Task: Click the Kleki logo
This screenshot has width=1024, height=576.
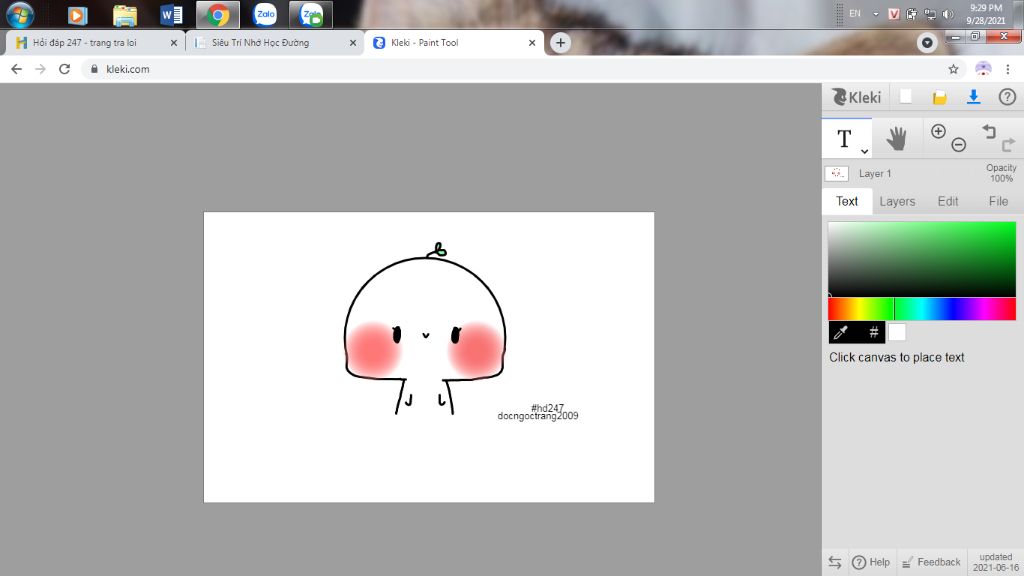Action: pos(856,97)
